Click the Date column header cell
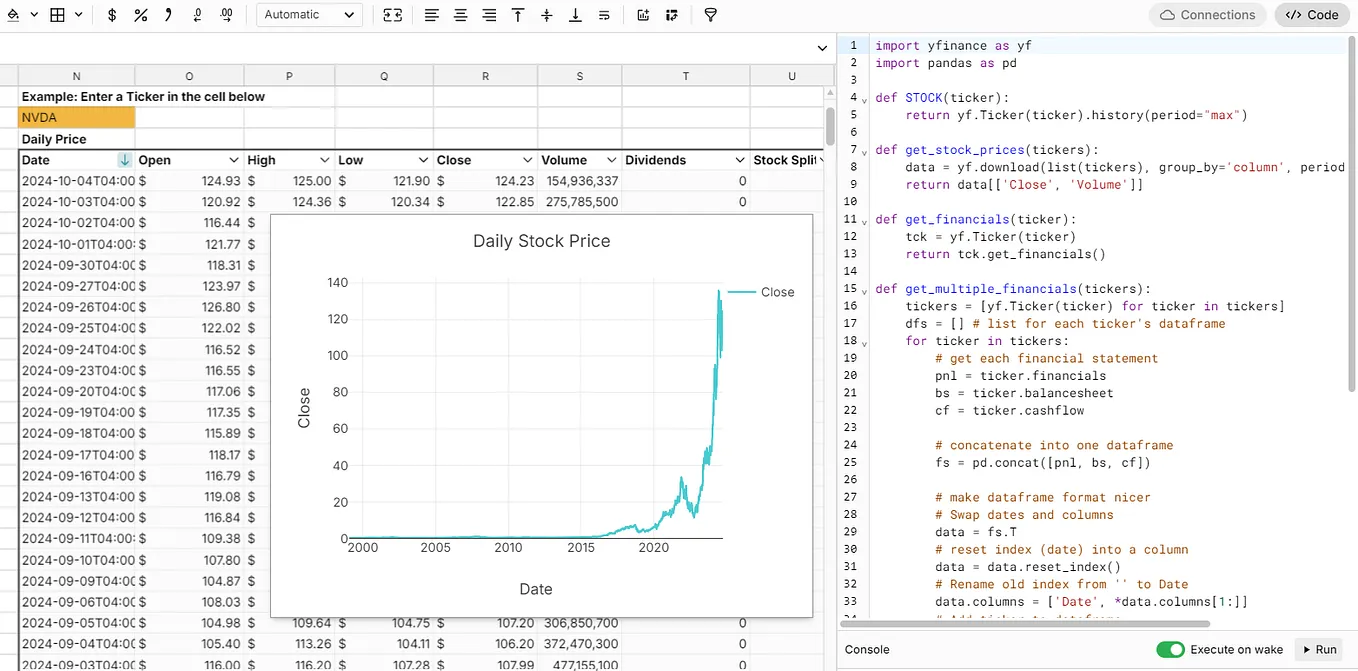This screenshot has height=671, width=1358. (77, 160)
